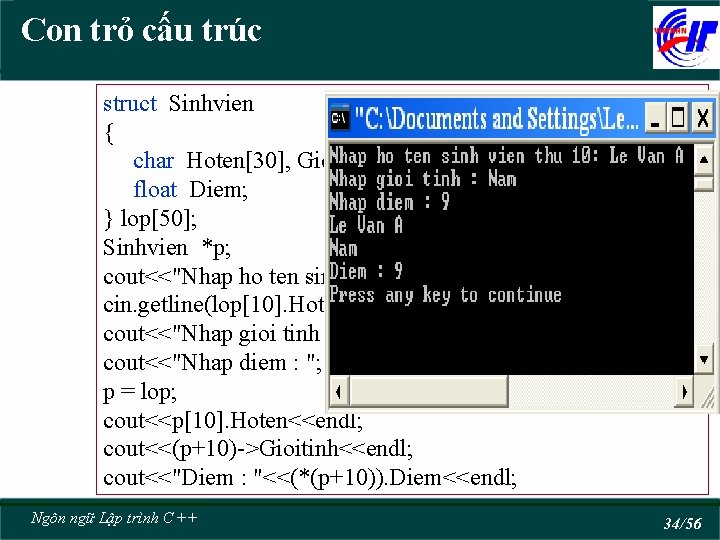This screenshot has height=540, width=720.
Task: Click the logo in the slide corner
Action: coord(686,38)
